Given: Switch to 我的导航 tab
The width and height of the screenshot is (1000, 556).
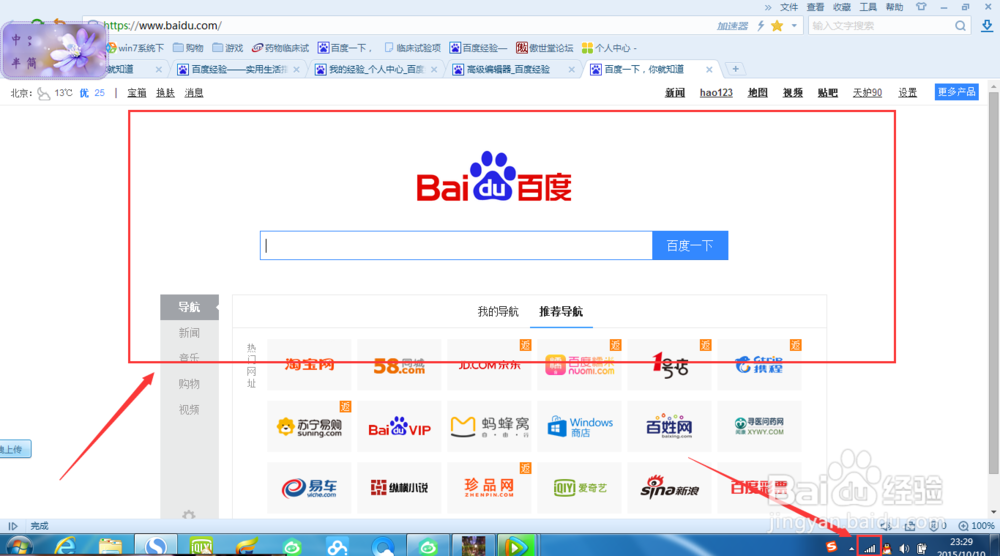Looking at the screenshot, I should tap(498, 311).
